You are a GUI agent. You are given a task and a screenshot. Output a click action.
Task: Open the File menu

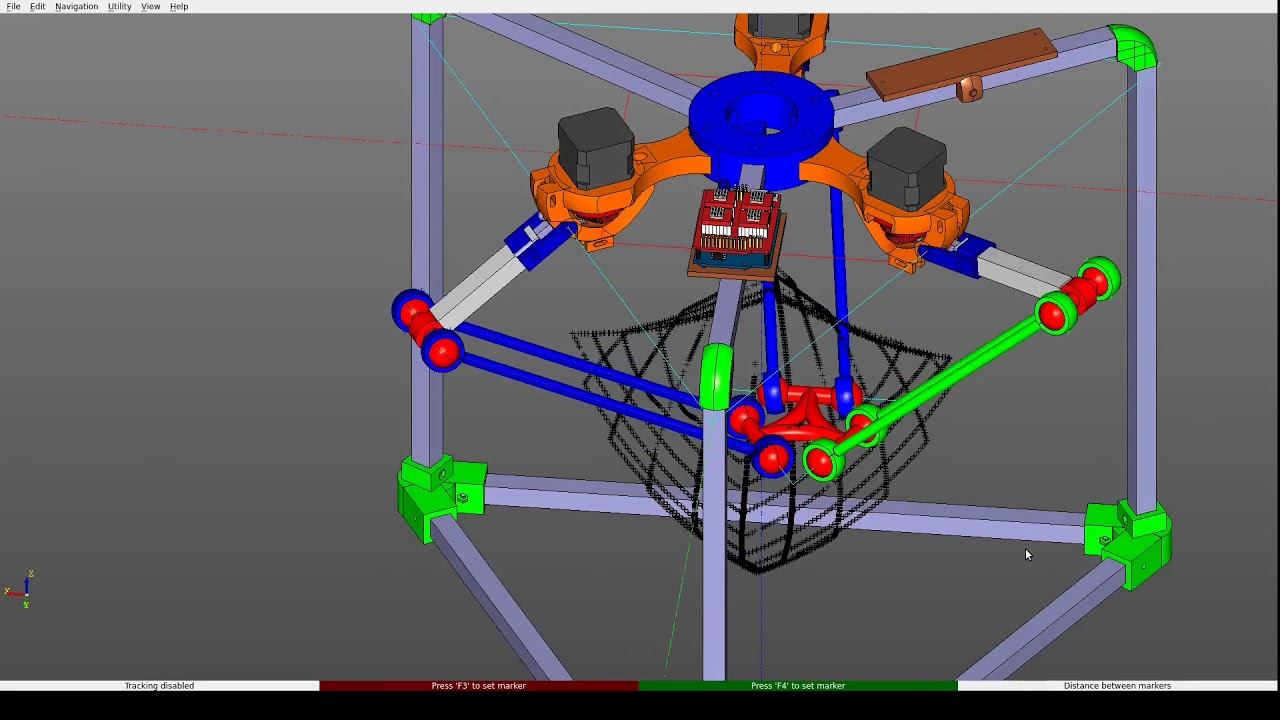tap(13, 6)
